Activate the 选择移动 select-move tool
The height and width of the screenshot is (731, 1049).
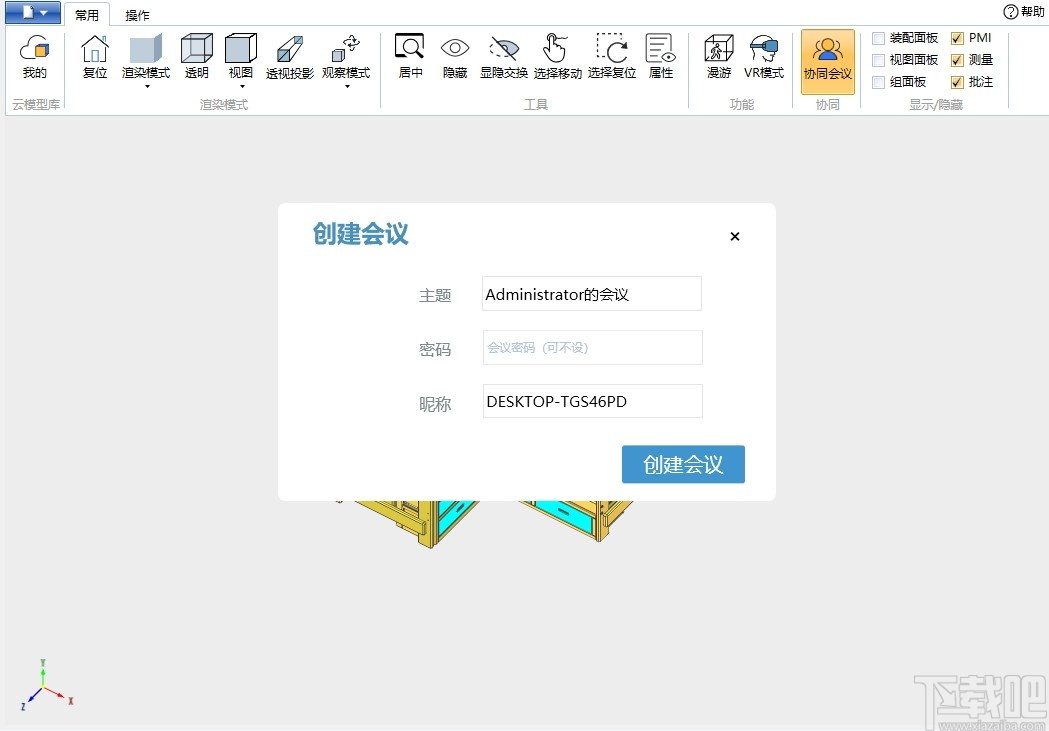pos(557,58)
